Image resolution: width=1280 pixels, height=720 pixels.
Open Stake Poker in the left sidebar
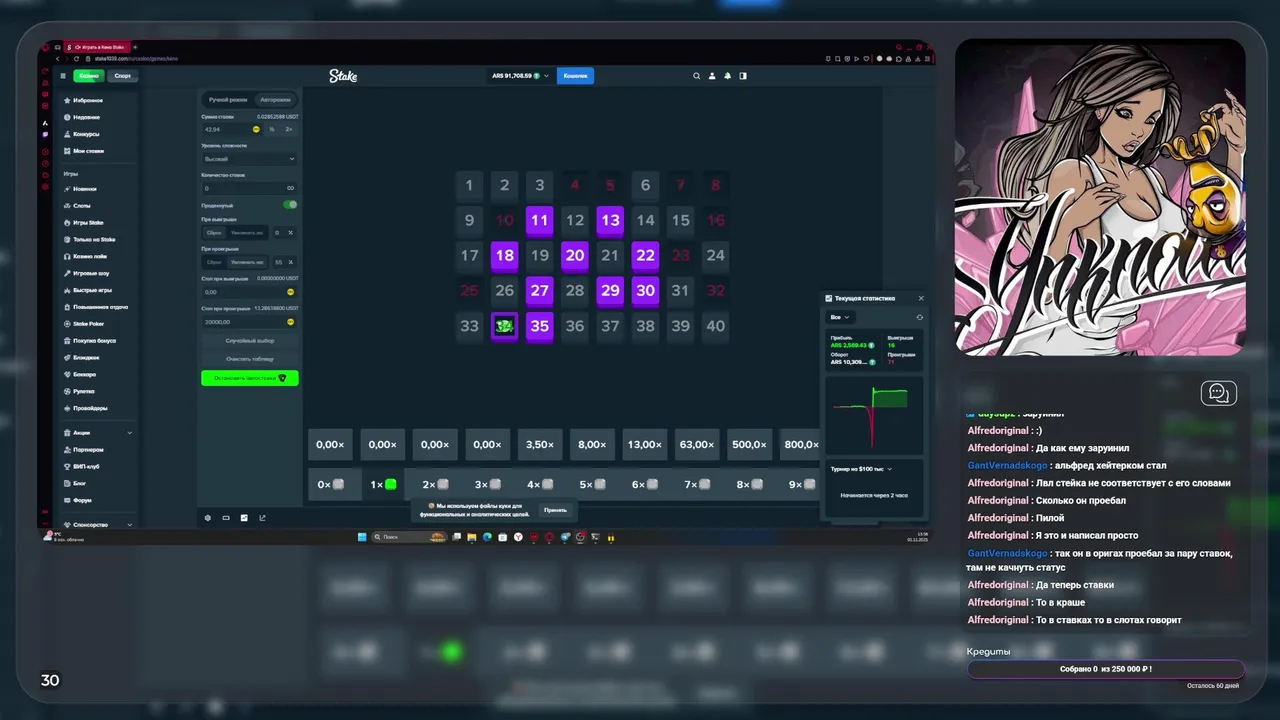click(x=88, y=324)
